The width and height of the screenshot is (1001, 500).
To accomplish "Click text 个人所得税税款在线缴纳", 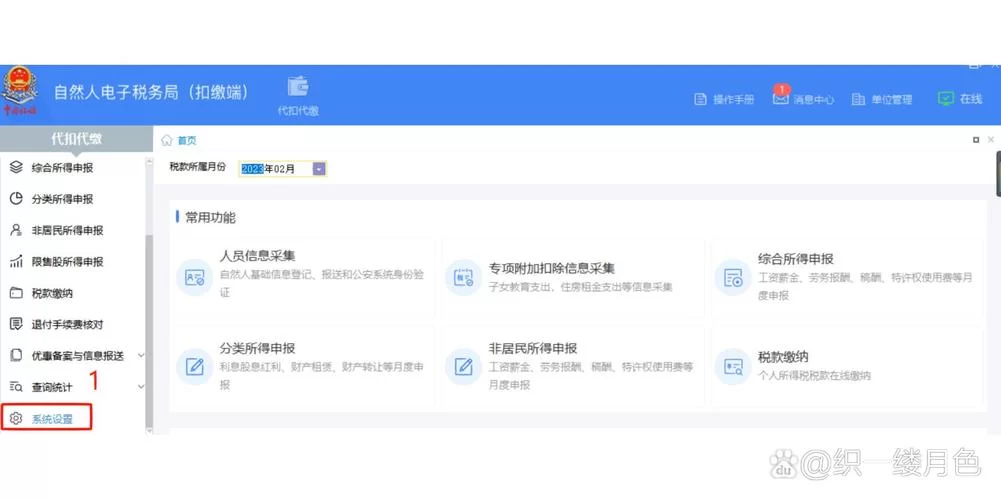I will (814, 375).
